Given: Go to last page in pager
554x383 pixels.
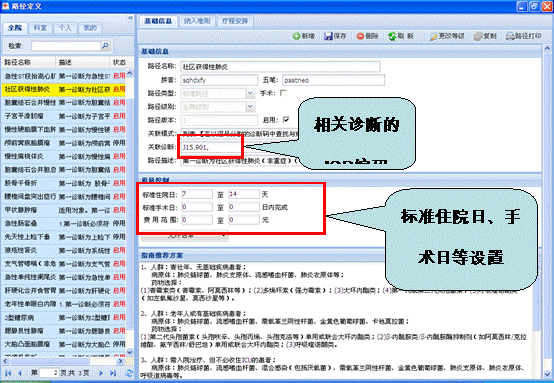Looking at the screenshot, I should [113, 373].
